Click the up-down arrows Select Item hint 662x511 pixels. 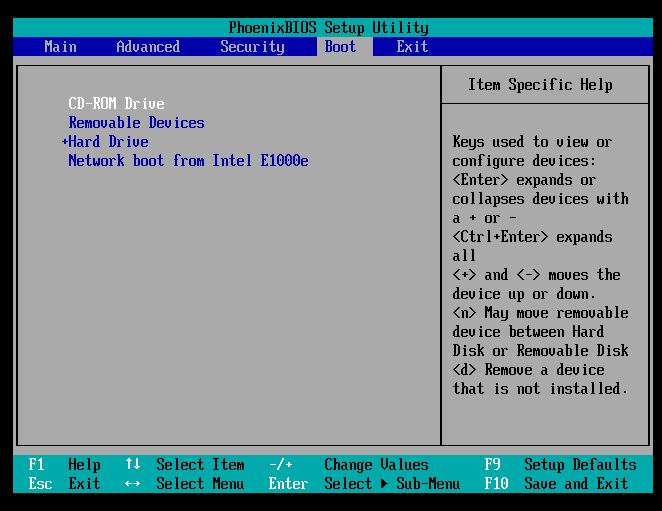(185, 465)
